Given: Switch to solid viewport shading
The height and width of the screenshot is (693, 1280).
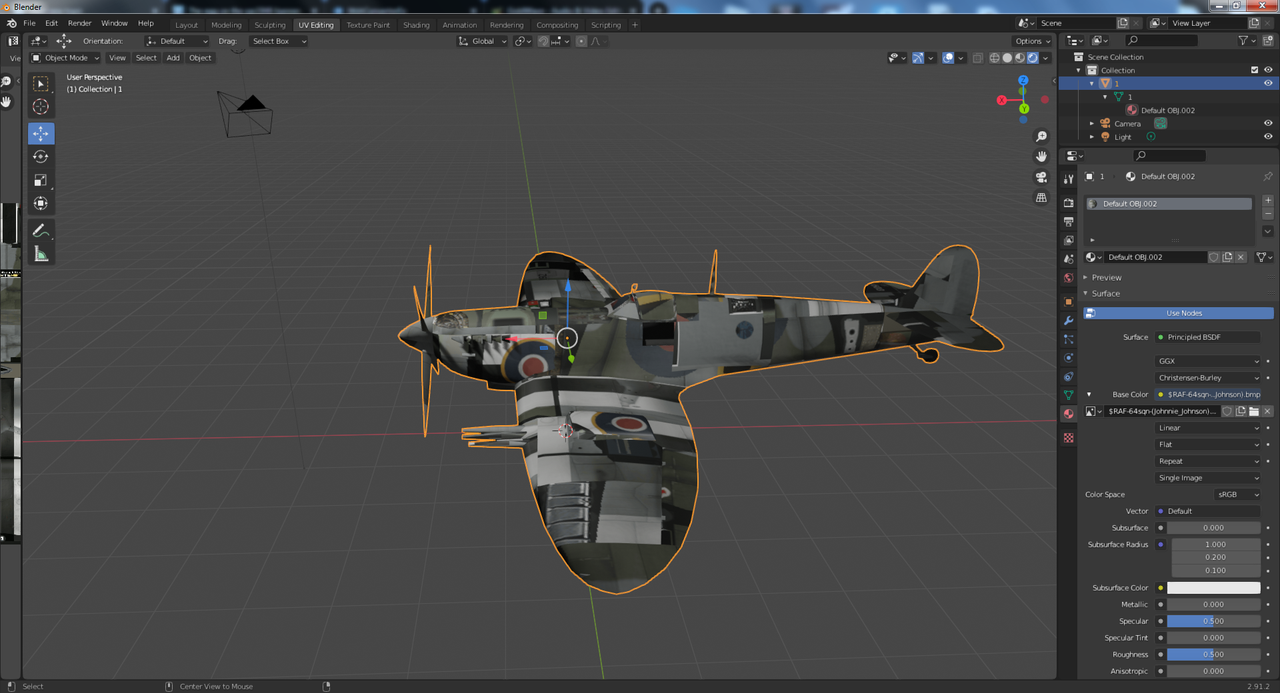Looking at the screenshot, I should [x=1007, y=58].
